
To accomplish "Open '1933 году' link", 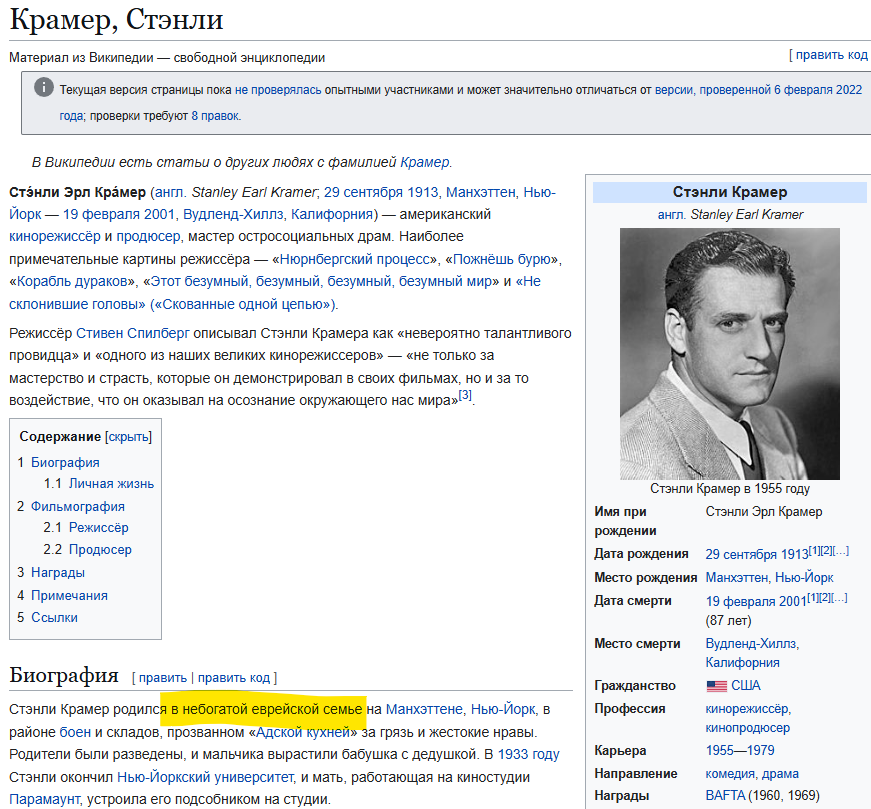I will (x=529, y=755).
